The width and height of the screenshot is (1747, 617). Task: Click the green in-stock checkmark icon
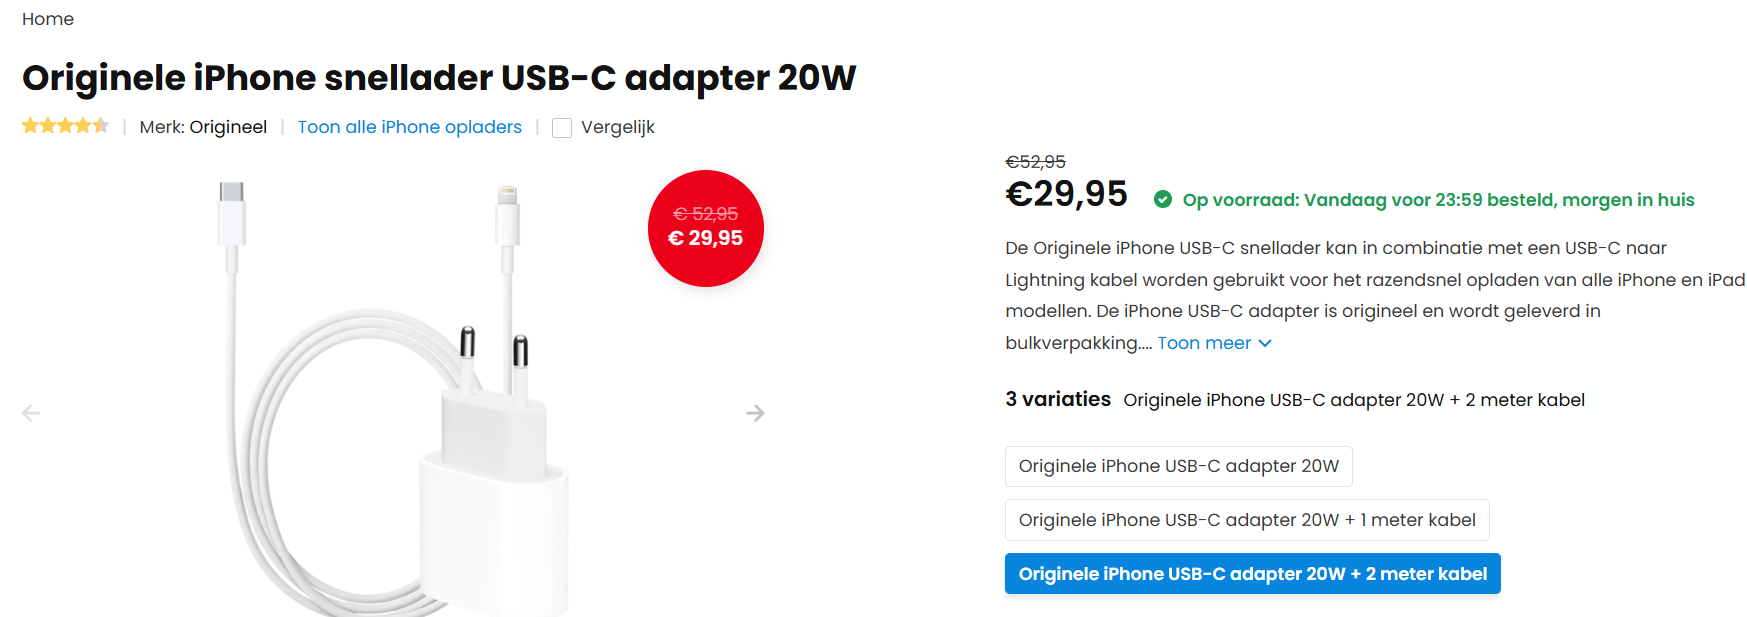pyautogui.click(x=1162, y=199)
